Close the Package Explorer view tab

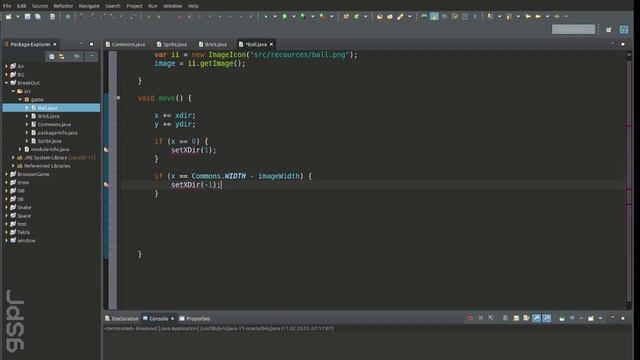pyautogui.click(x=55, y=44)
